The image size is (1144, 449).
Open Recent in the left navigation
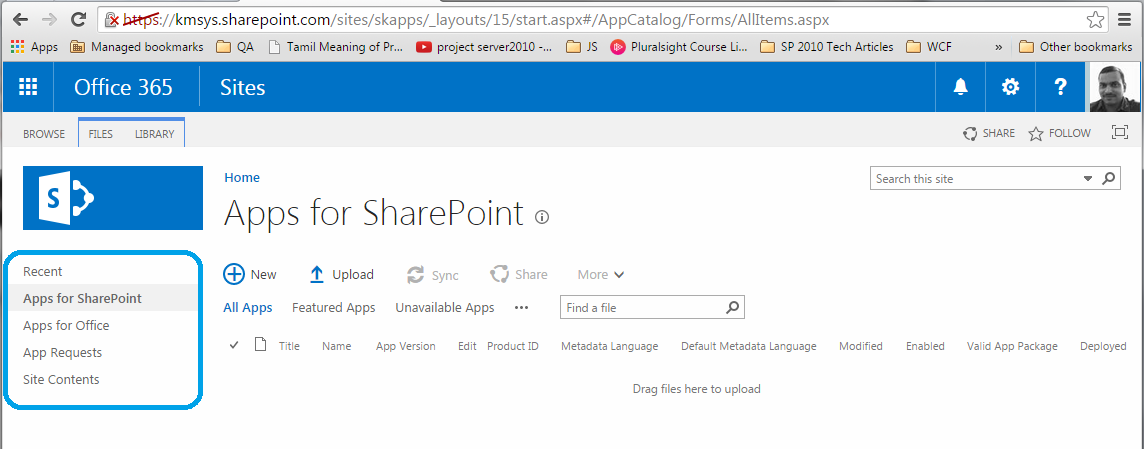pyautogui.click(x=42, y=272)
